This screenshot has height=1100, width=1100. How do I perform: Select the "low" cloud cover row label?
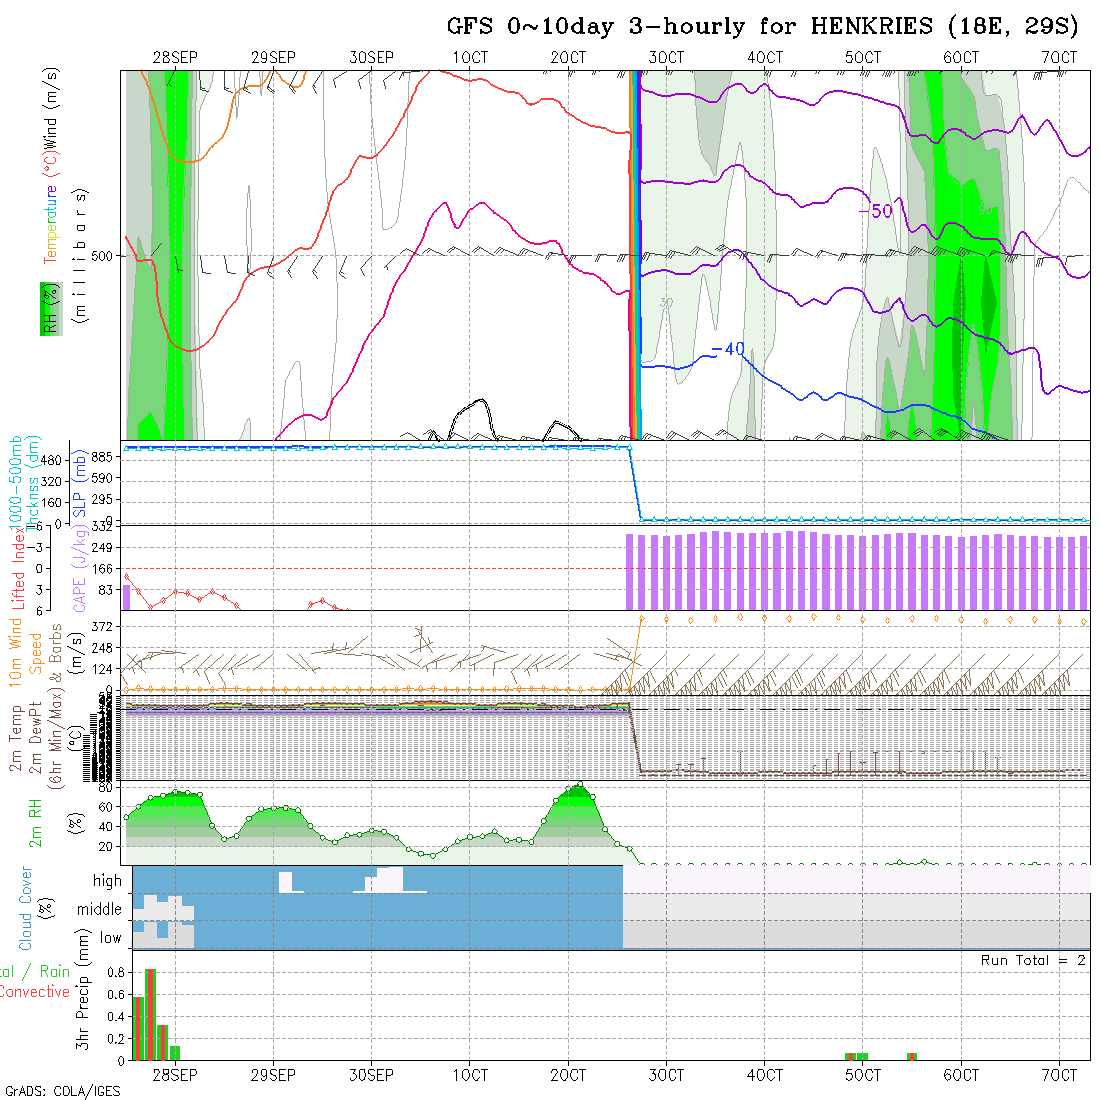click(110, 938)
